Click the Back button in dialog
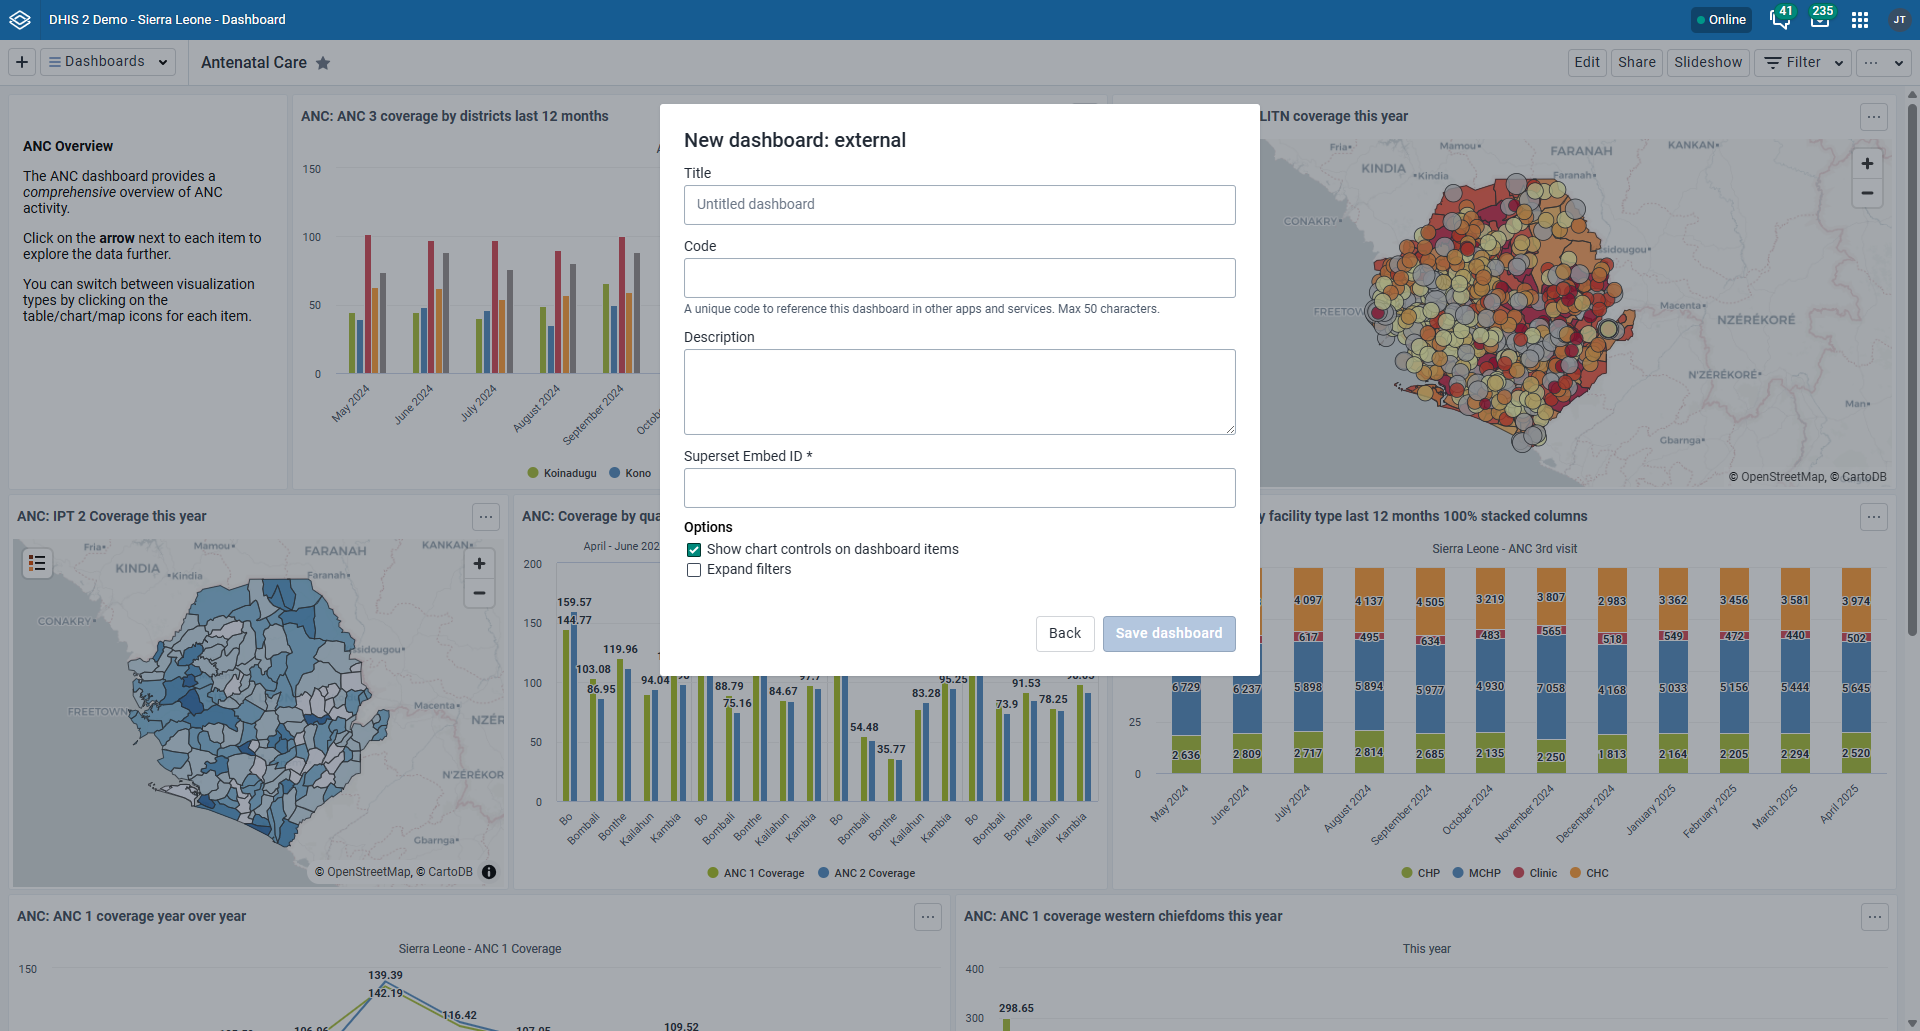Viewport: 1920px width, 1031px height. coord(1065,634)
